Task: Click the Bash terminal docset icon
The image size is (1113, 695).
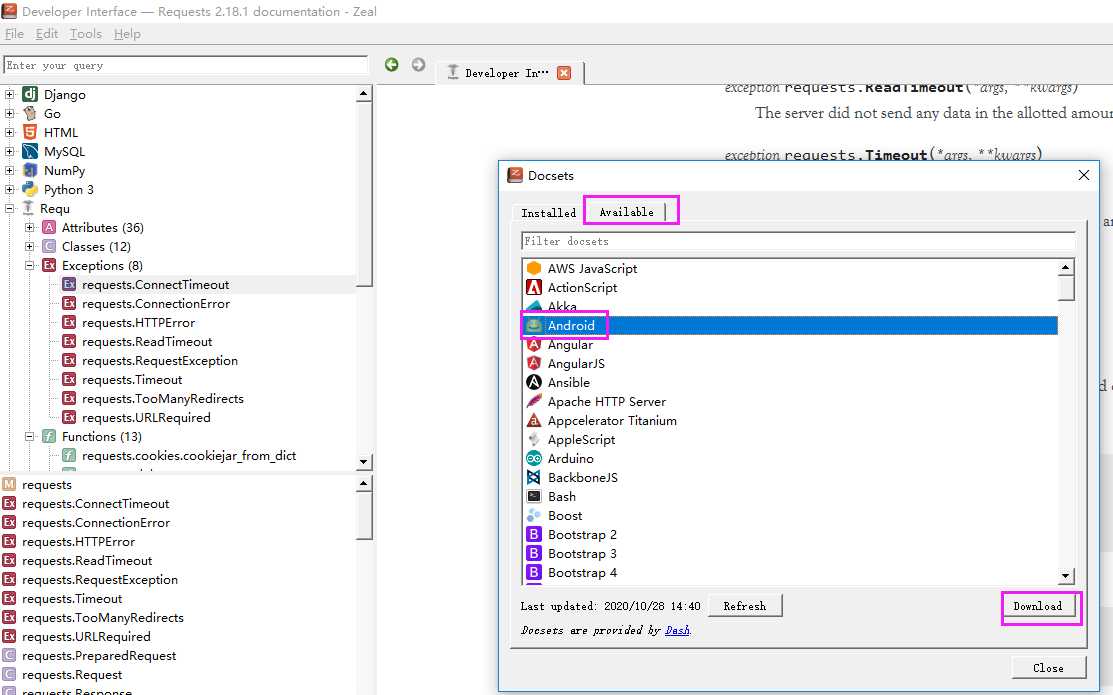Action: (x=534, y=497)
